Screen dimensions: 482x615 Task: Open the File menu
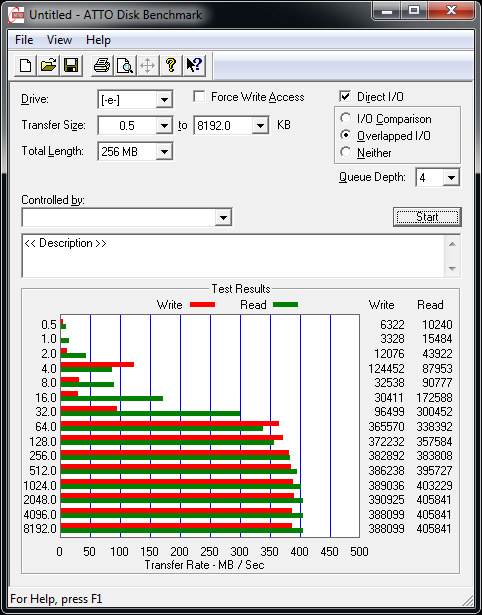pos(24,40)
